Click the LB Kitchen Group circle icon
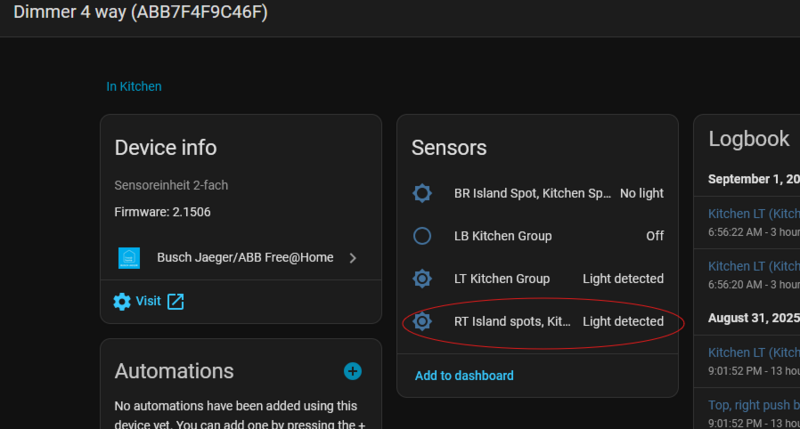This screenshot has height=429, width=800. pos(422,236)
